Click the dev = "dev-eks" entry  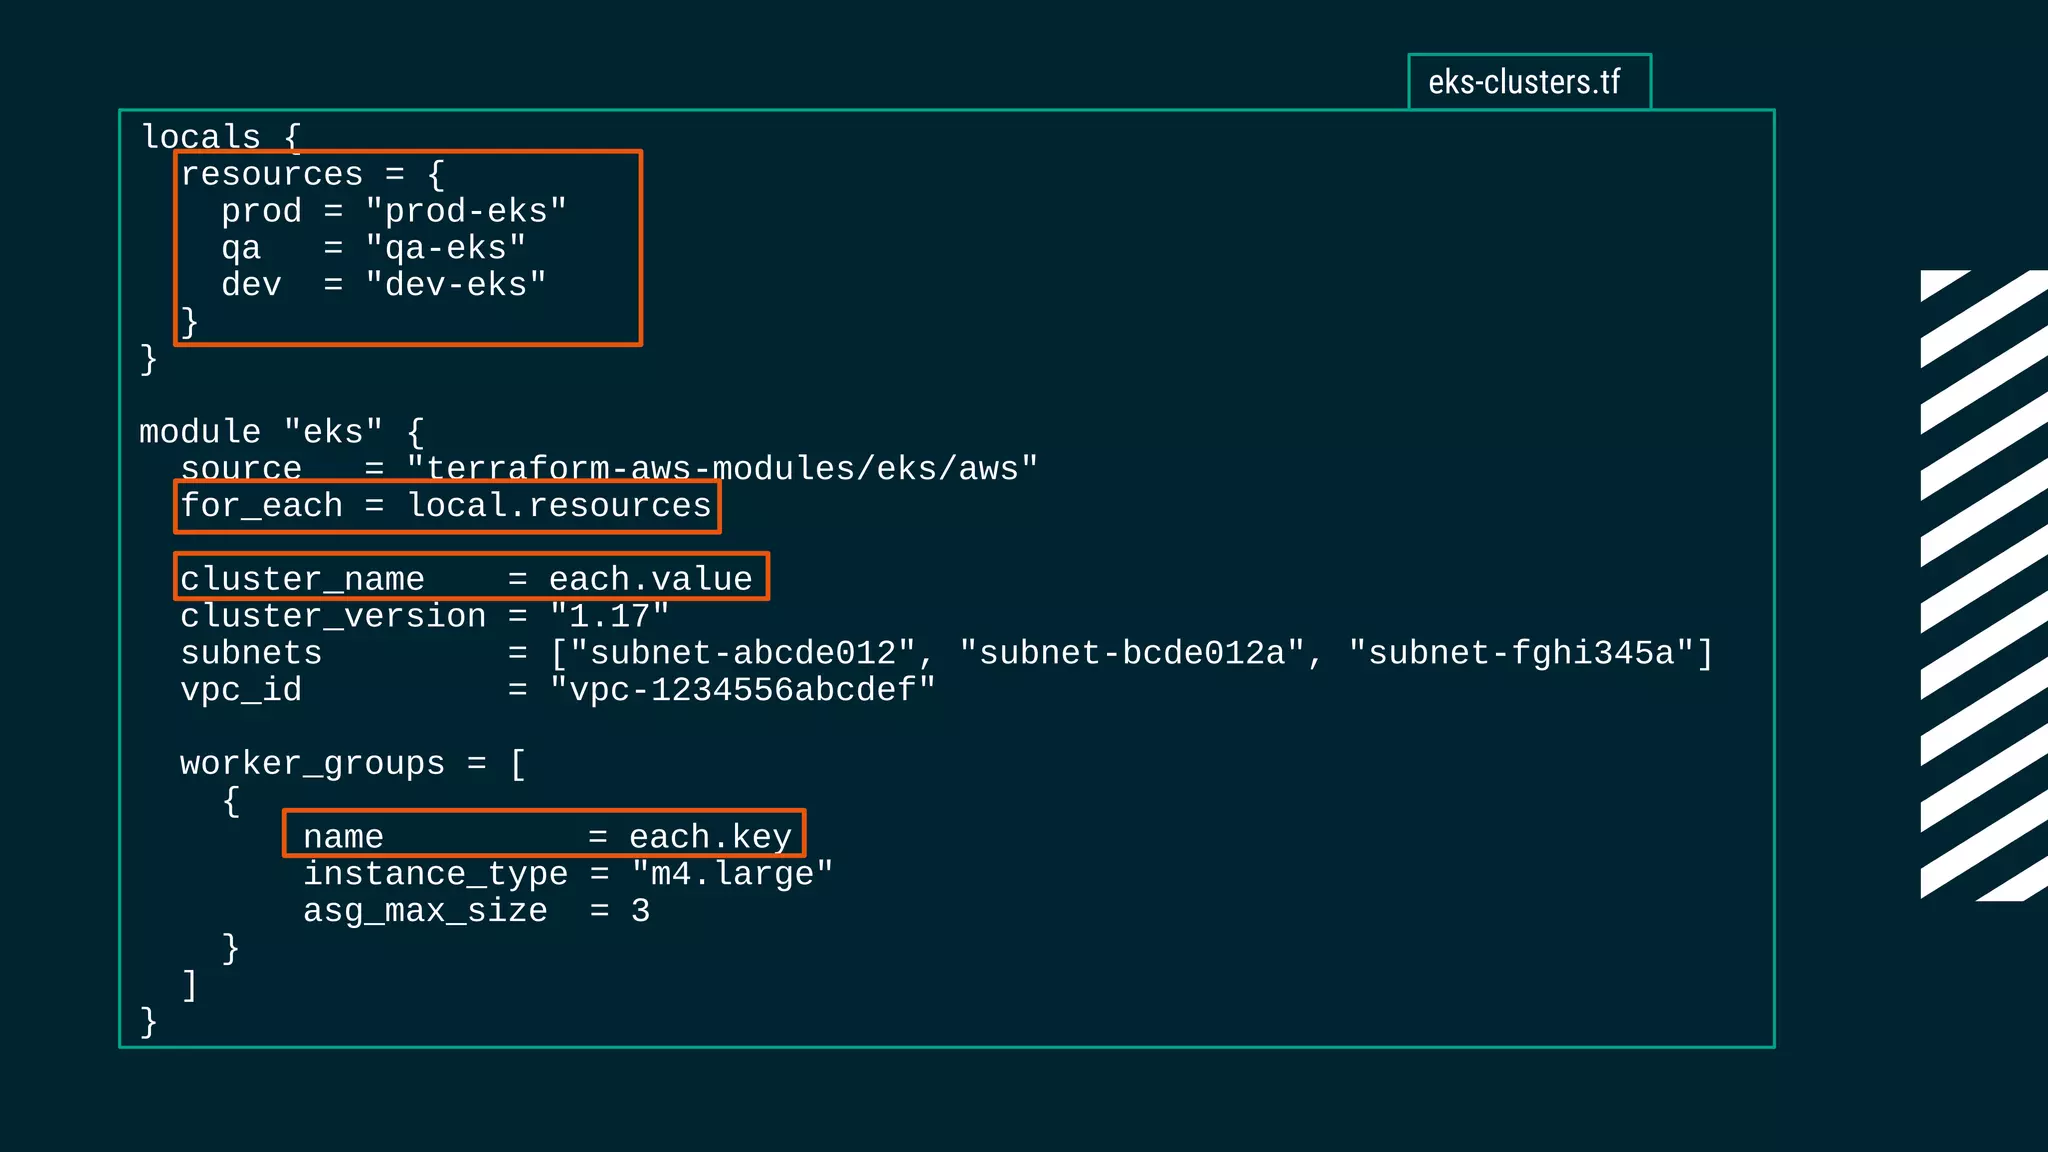pyautogui.click(x=384, y=285)
